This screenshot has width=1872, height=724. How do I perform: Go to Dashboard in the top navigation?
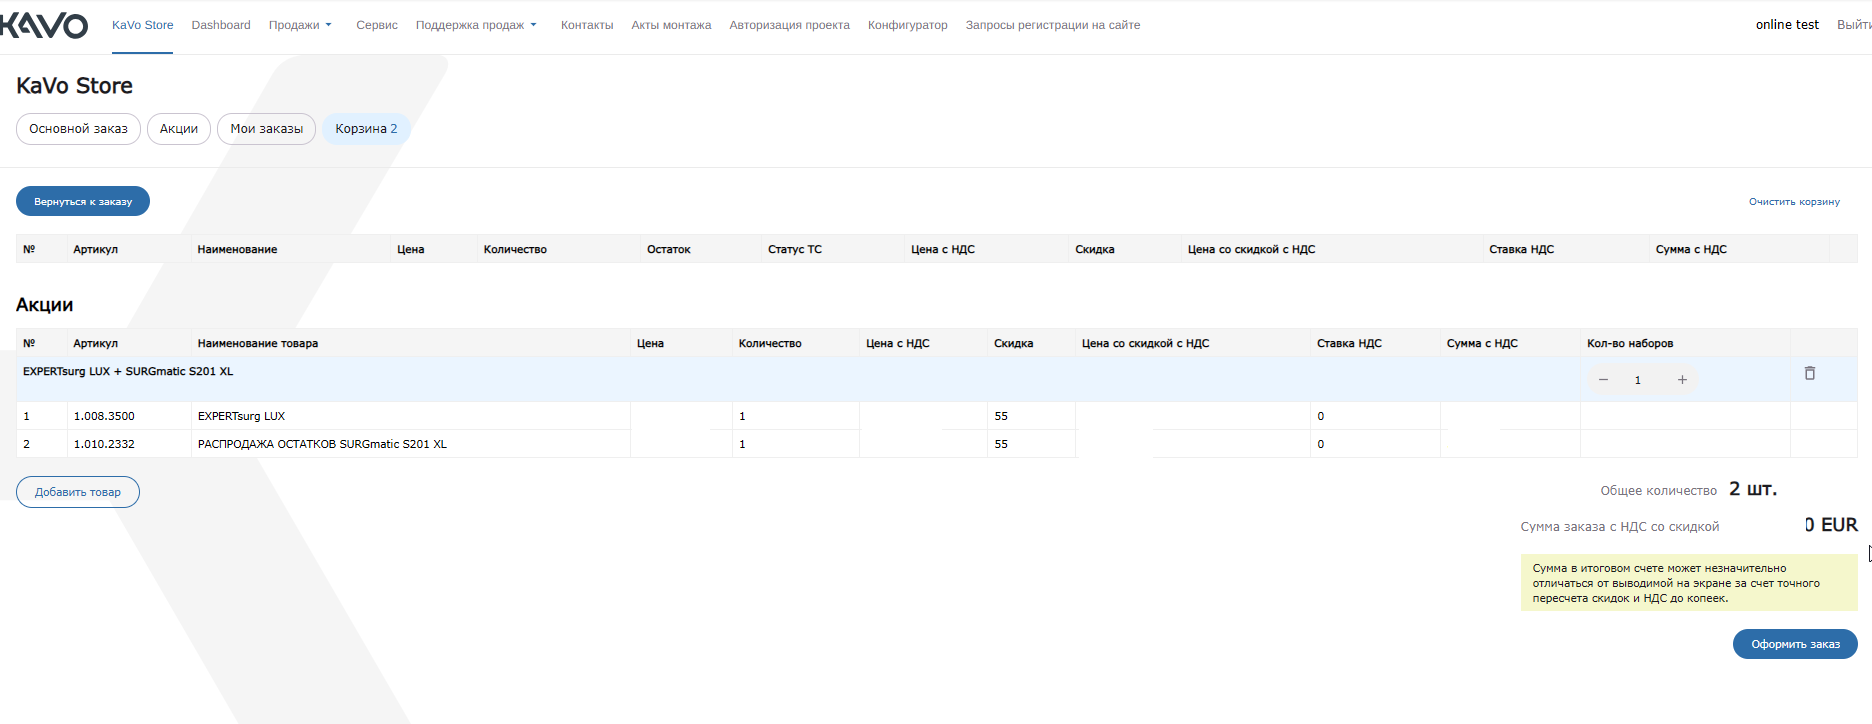pos(221,25)
